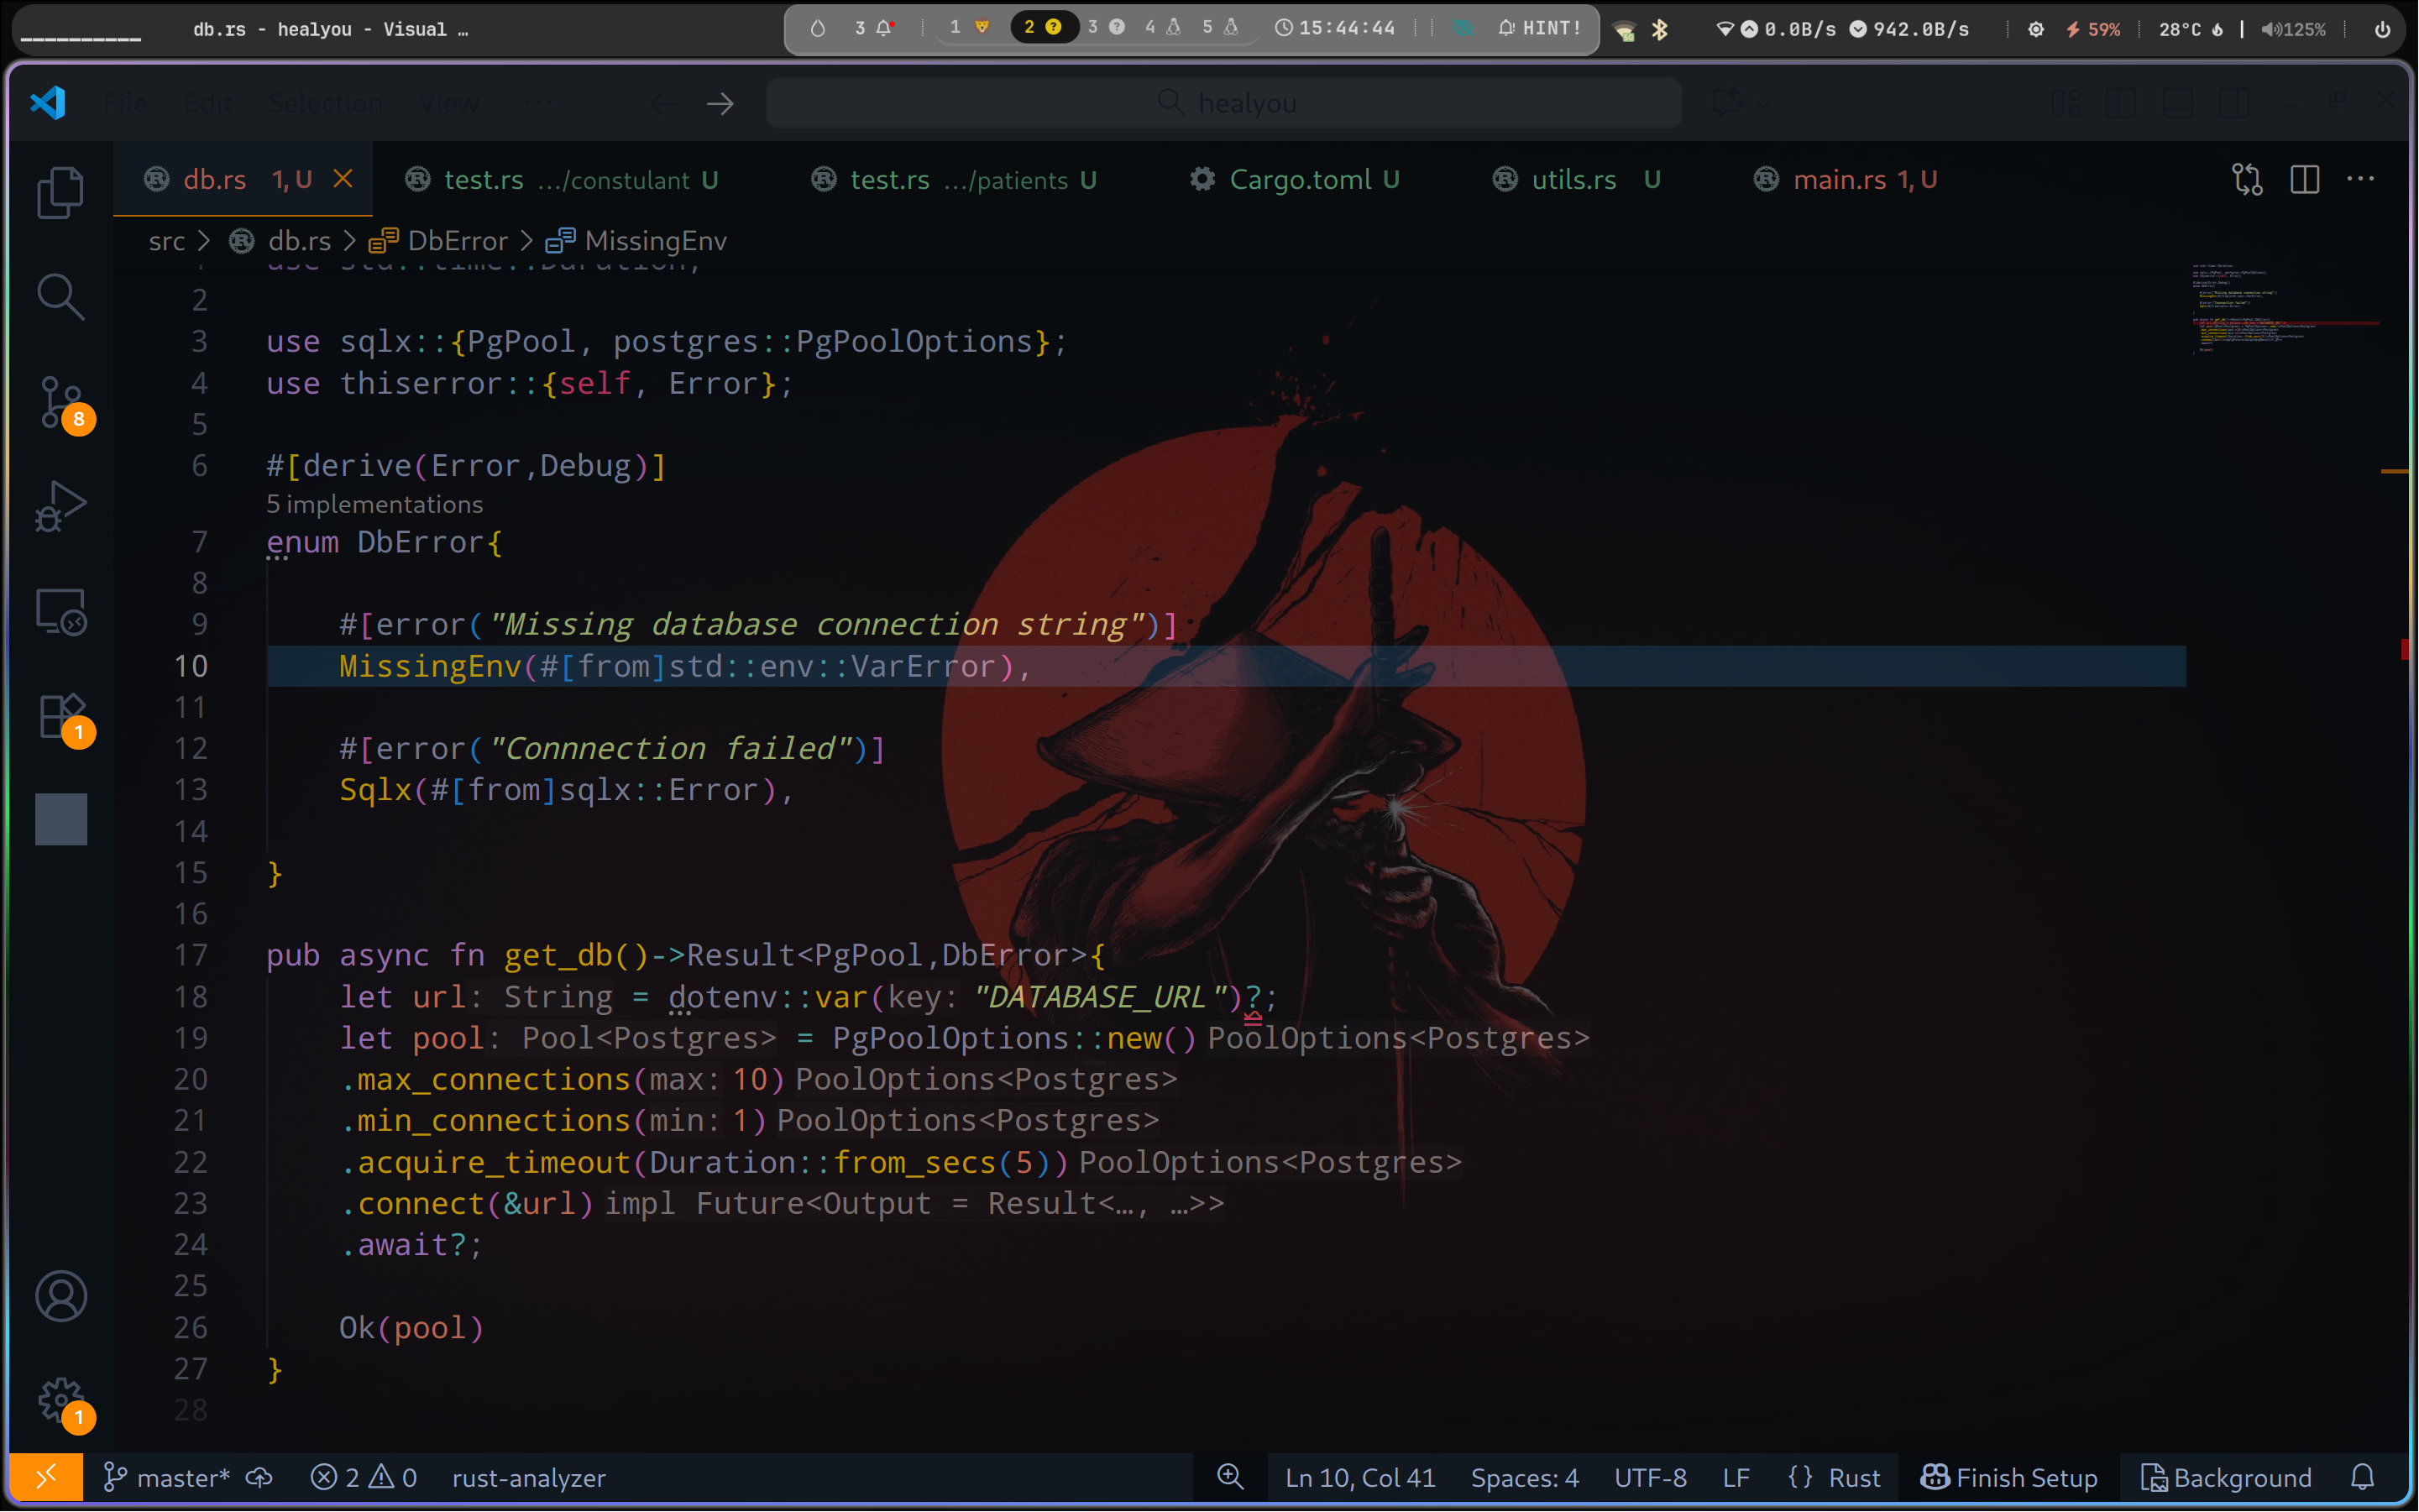Open the Run and Debug view
This screenshot has height=1512, width=2419.
[x=60, y=507]
